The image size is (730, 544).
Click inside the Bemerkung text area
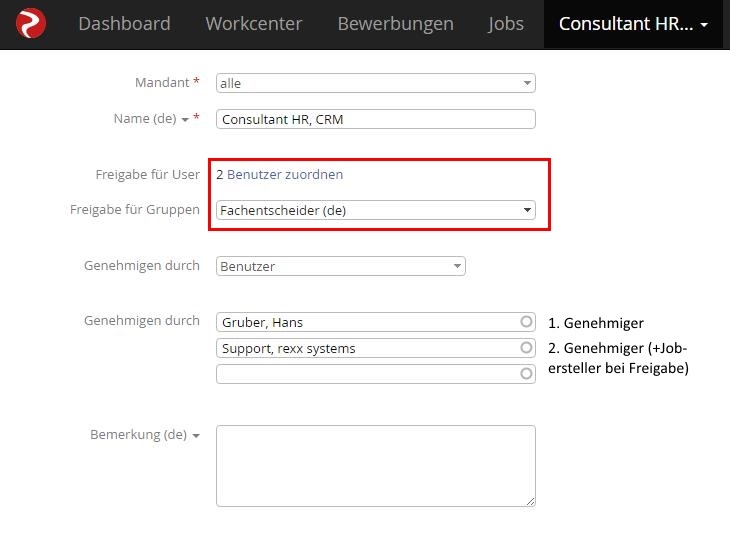click(x=376, y=466)
